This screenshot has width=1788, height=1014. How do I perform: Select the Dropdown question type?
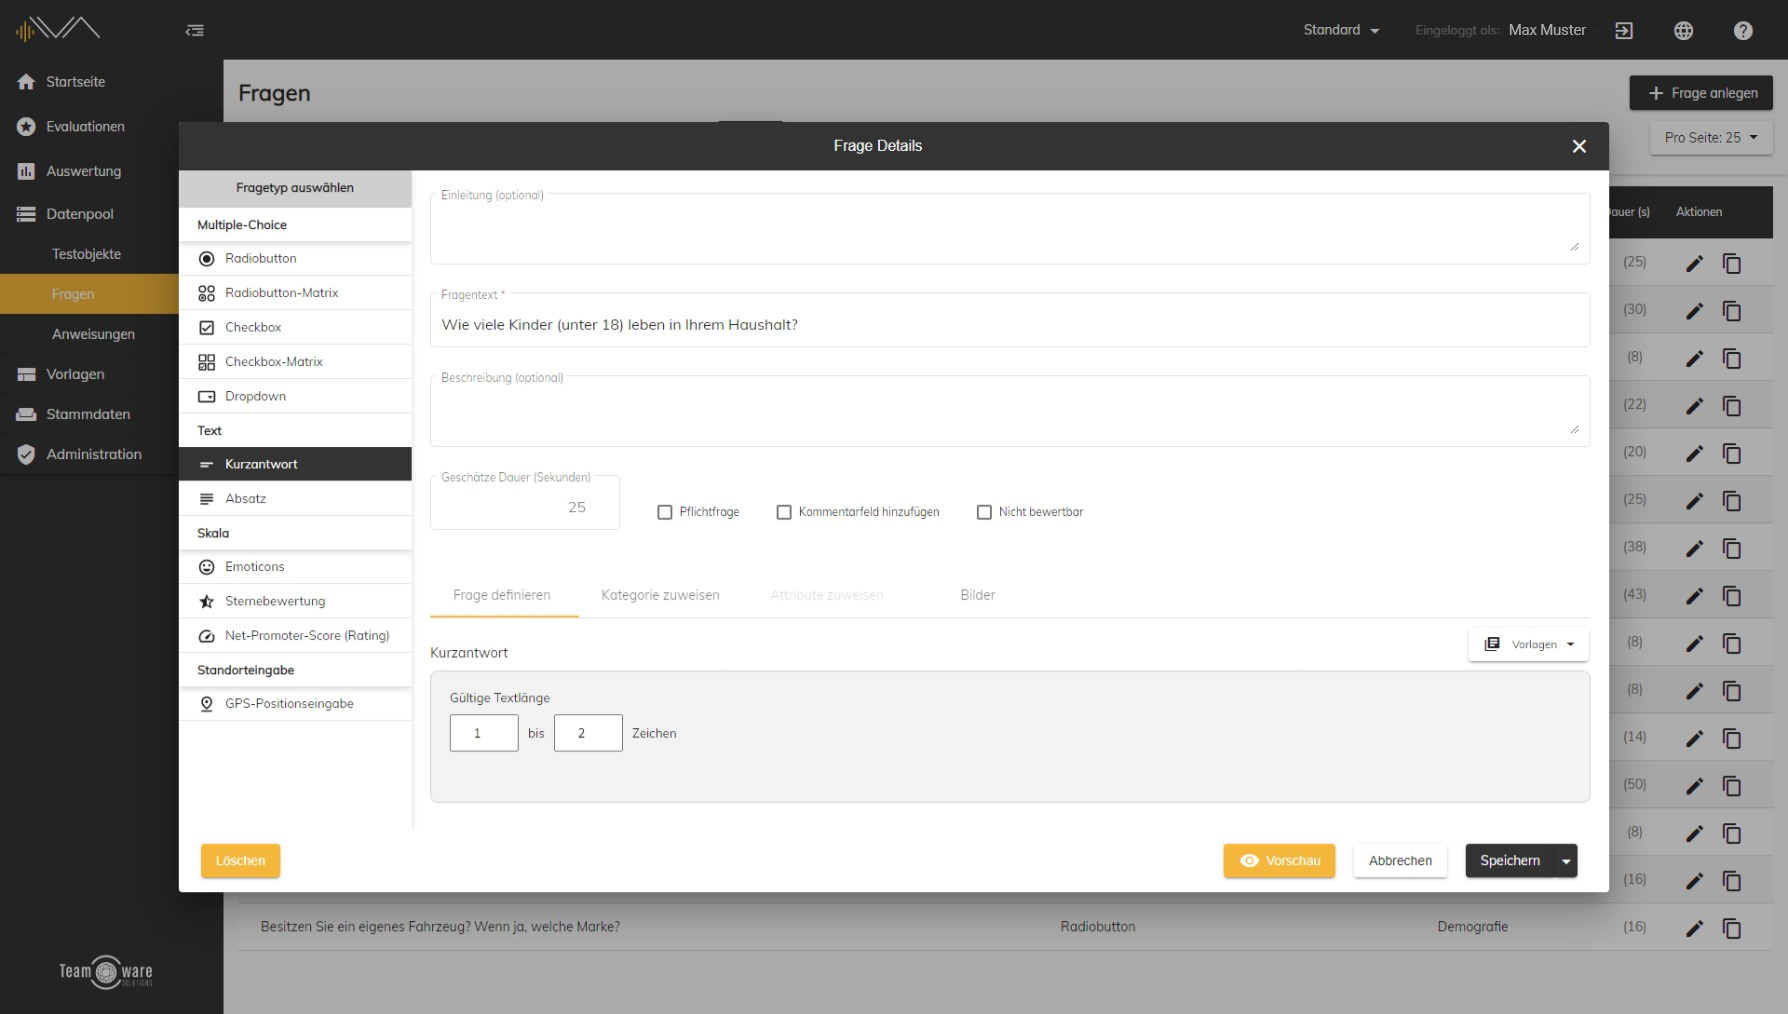click(x=295, y=396)
